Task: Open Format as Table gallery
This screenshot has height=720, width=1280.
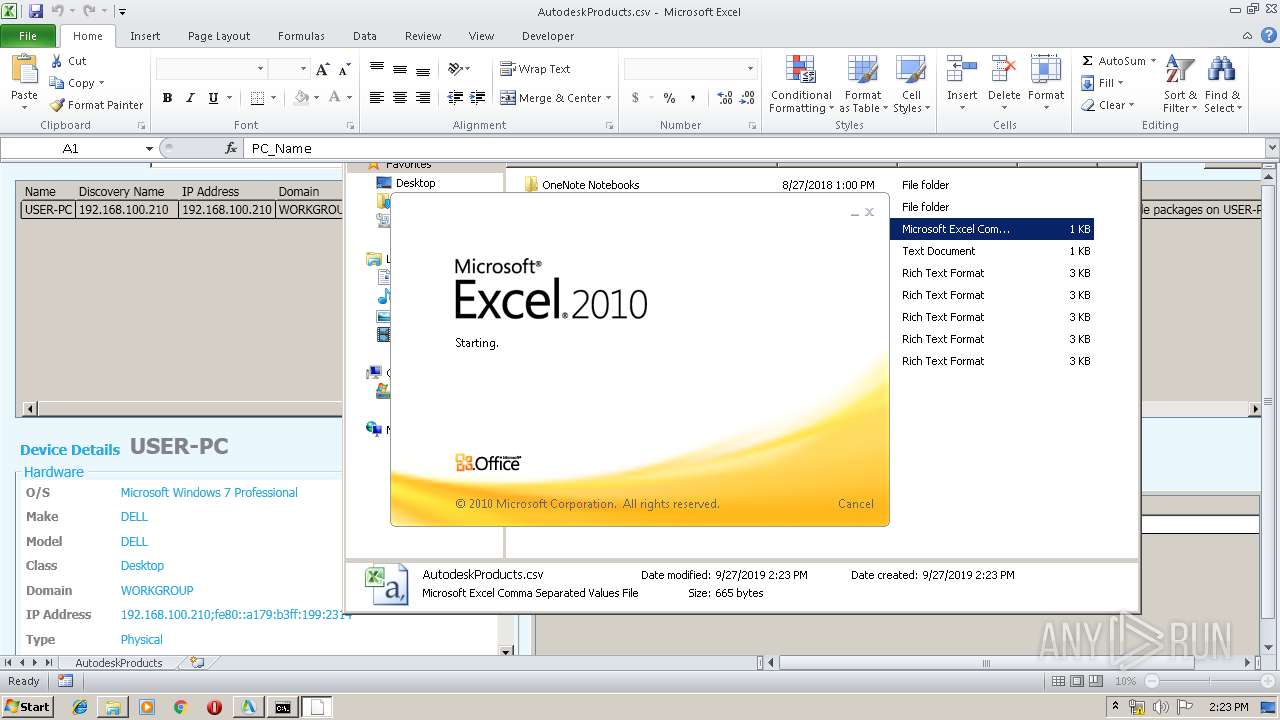Action: point(863,85)
